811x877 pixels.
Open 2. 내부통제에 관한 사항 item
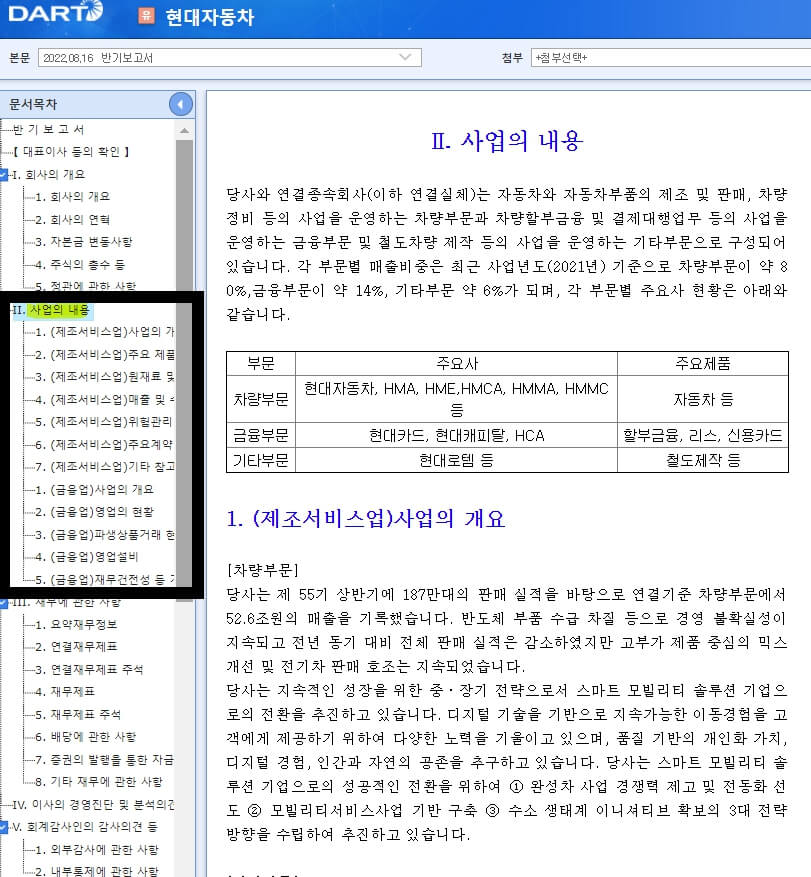coord(97,871)
